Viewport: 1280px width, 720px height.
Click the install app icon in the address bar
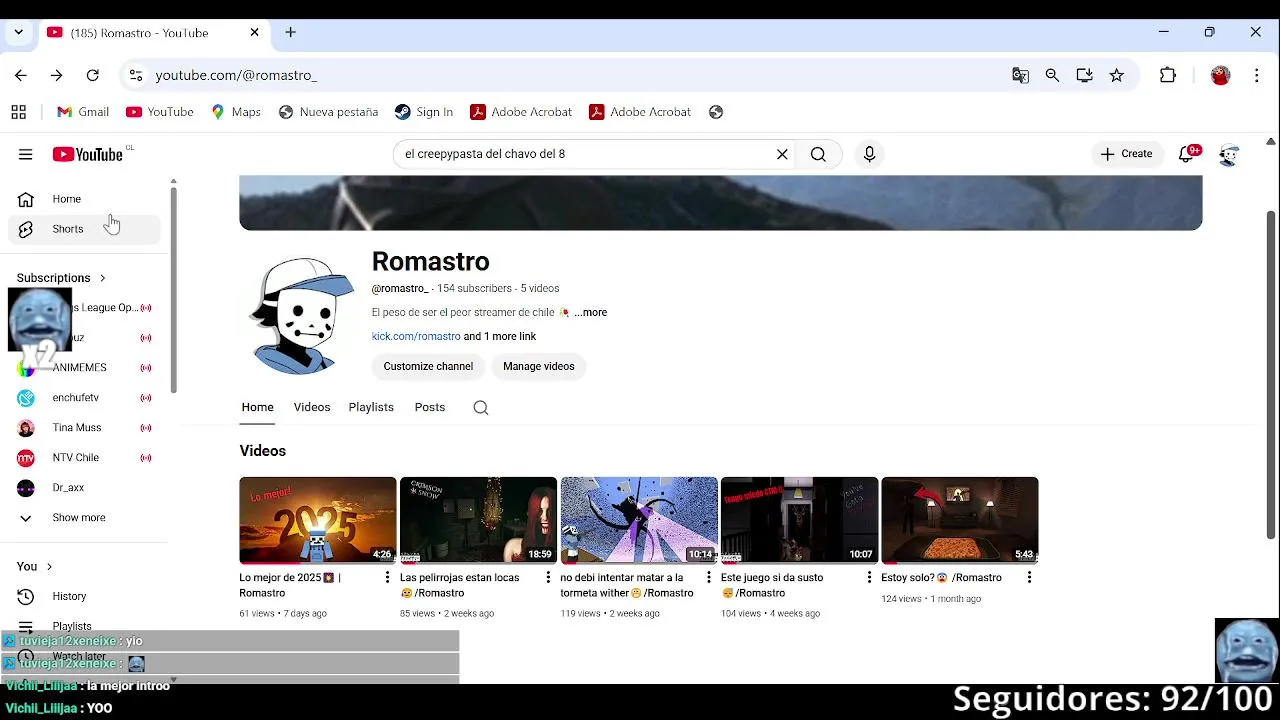point(1084,75)
